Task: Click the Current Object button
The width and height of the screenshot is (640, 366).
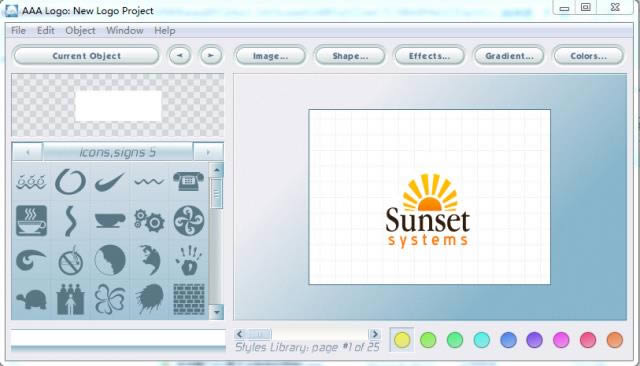Action: coord(86,56)
